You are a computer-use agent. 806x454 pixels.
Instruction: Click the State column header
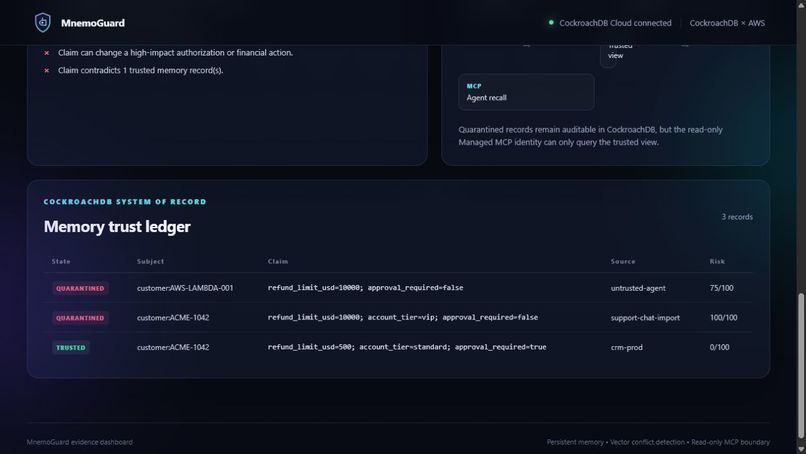61,261
